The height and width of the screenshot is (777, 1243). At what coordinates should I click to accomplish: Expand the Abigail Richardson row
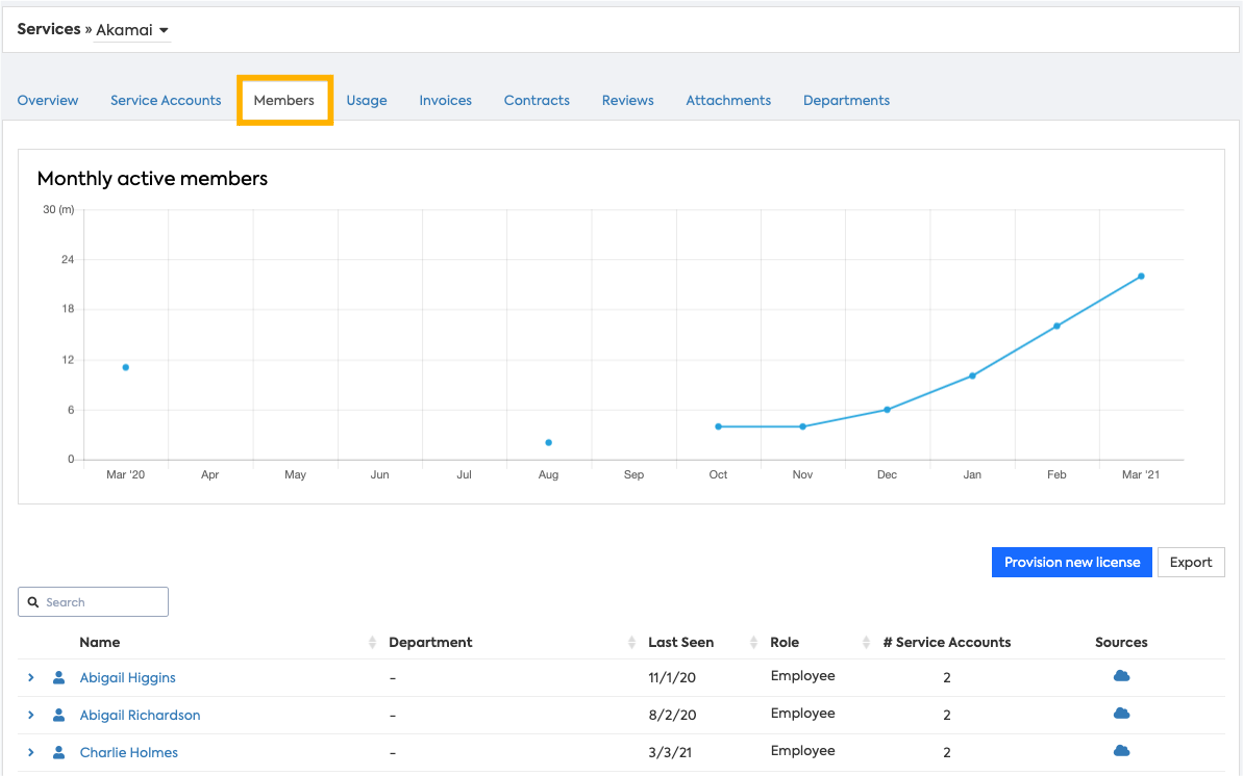pyautogui.click(x=31, y=715)
